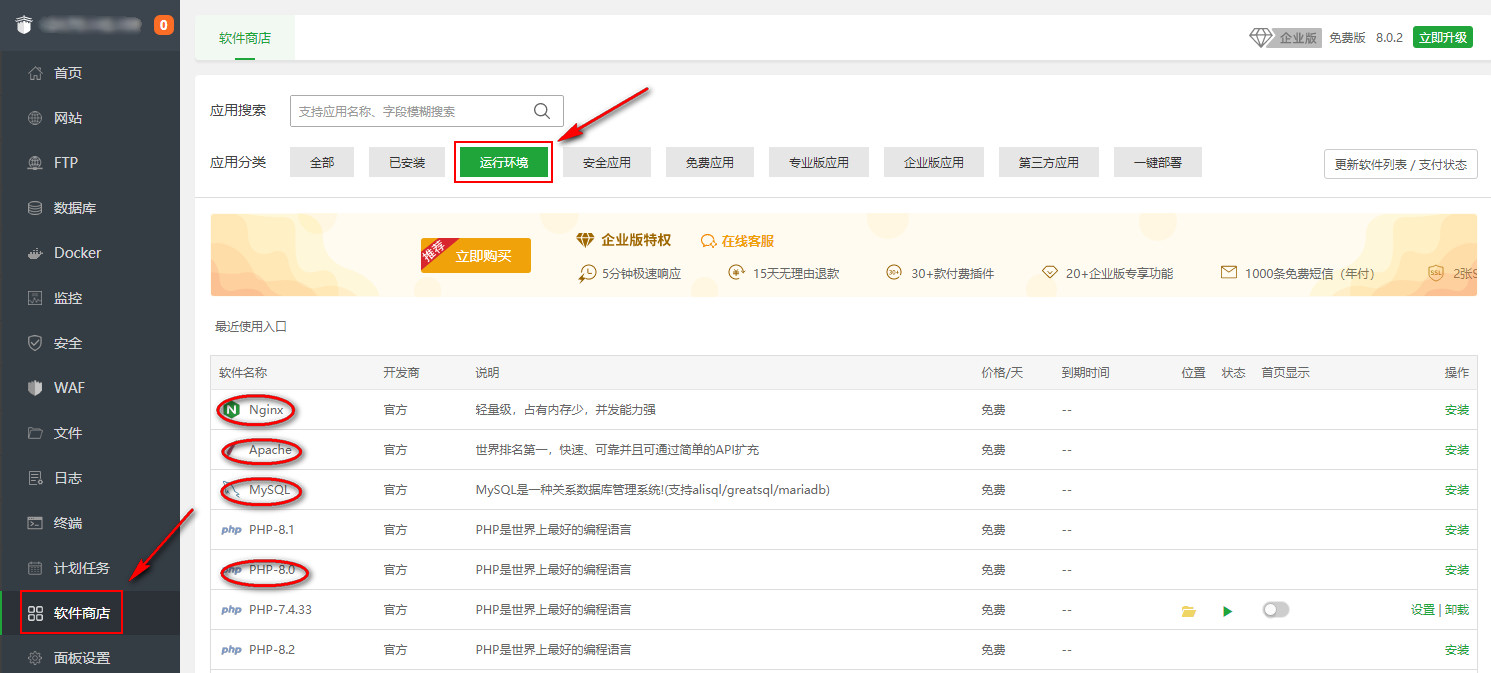Click the Nginx logo icon
The image size is (1491, 673).
tap(232, 410)
